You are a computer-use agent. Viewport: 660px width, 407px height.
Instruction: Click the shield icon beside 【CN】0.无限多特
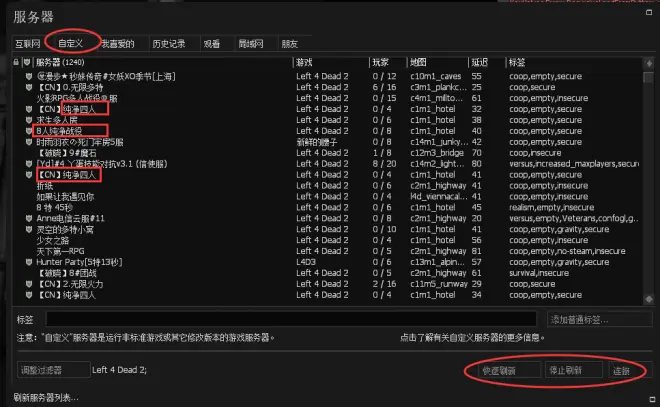click(29, 87)
